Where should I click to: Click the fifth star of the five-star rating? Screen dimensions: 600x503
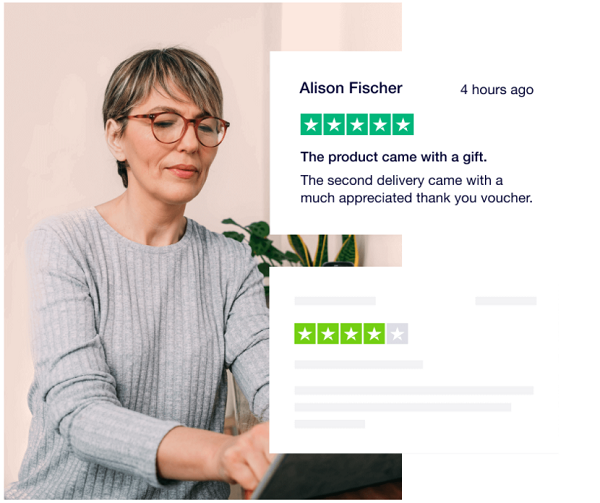click(403, 124)
